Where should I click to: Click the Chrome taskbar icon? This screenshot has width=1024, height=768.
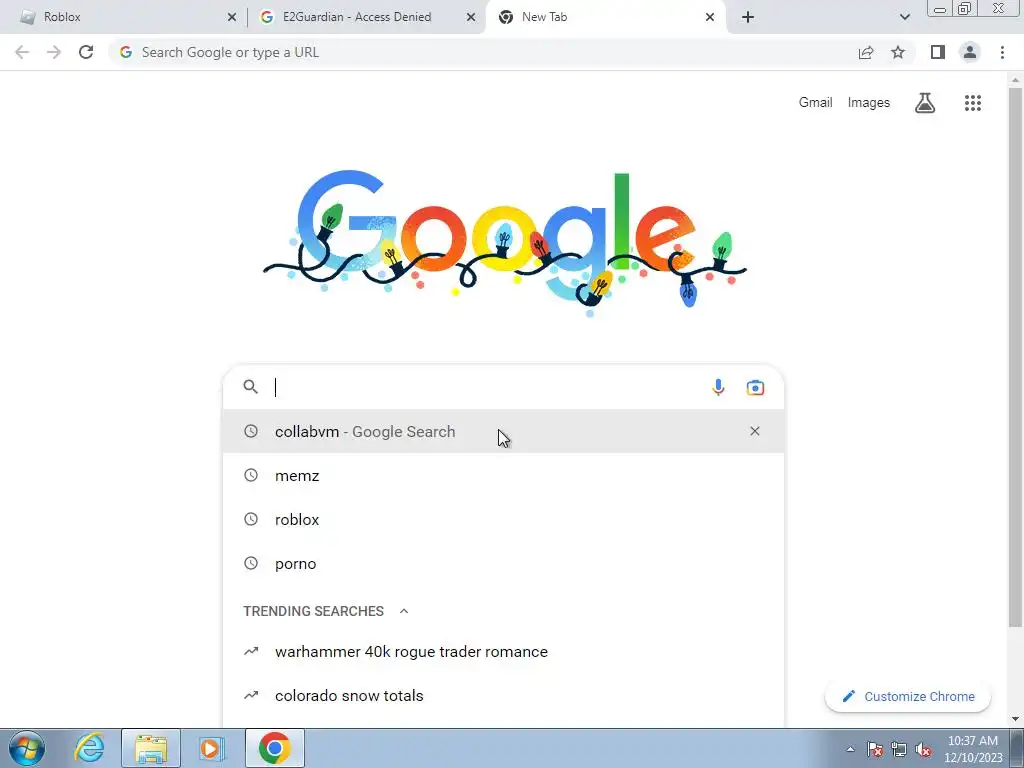click(275, 748)
